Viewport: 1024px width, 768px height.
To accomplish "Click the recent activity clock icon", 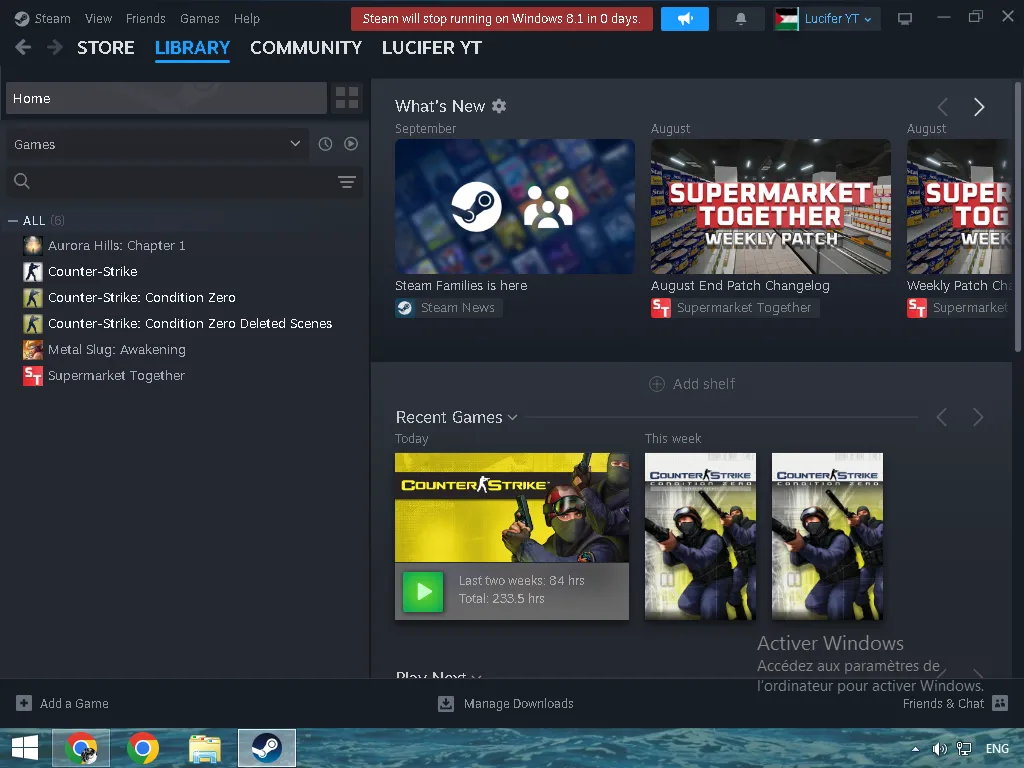I will tap(325, 144).
